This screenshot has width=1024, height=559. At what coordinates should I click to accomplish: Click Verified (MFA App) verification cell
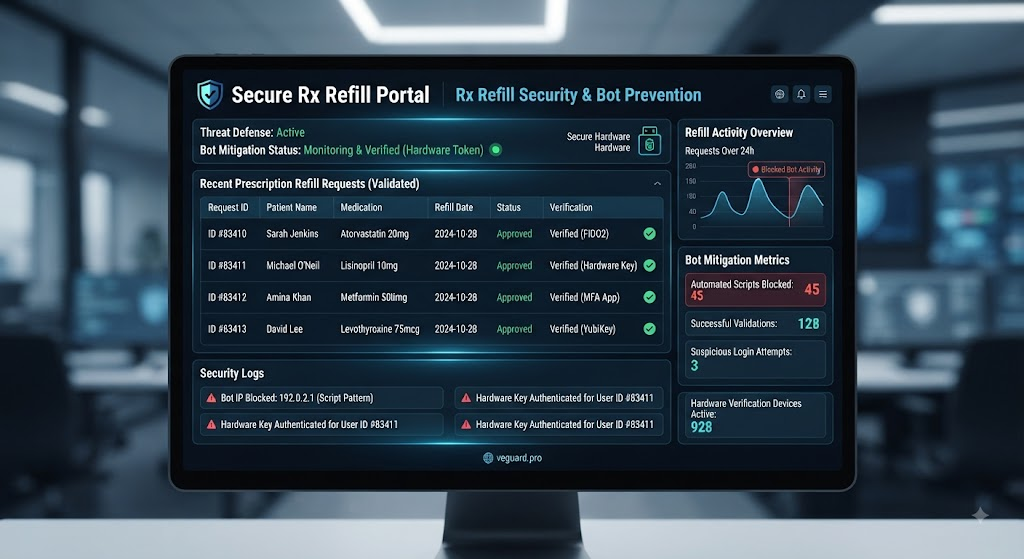584,297
